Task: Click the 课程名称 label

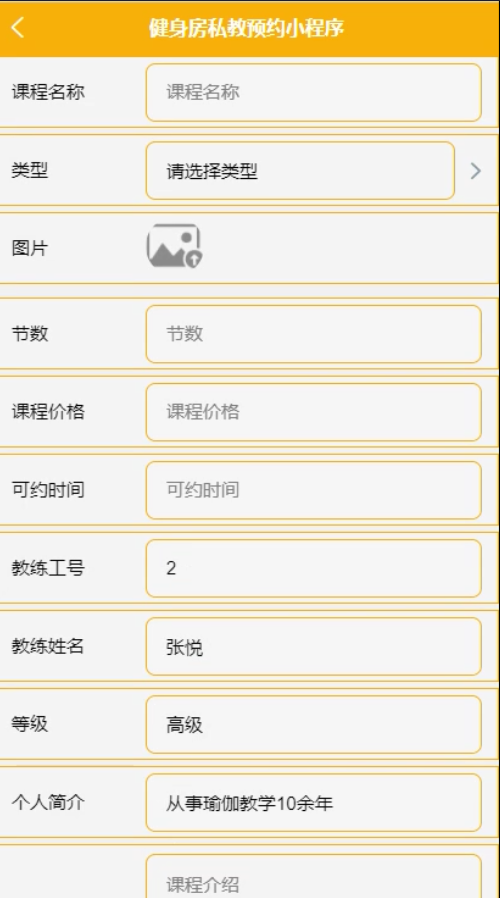Action: [x=48, y=92]
